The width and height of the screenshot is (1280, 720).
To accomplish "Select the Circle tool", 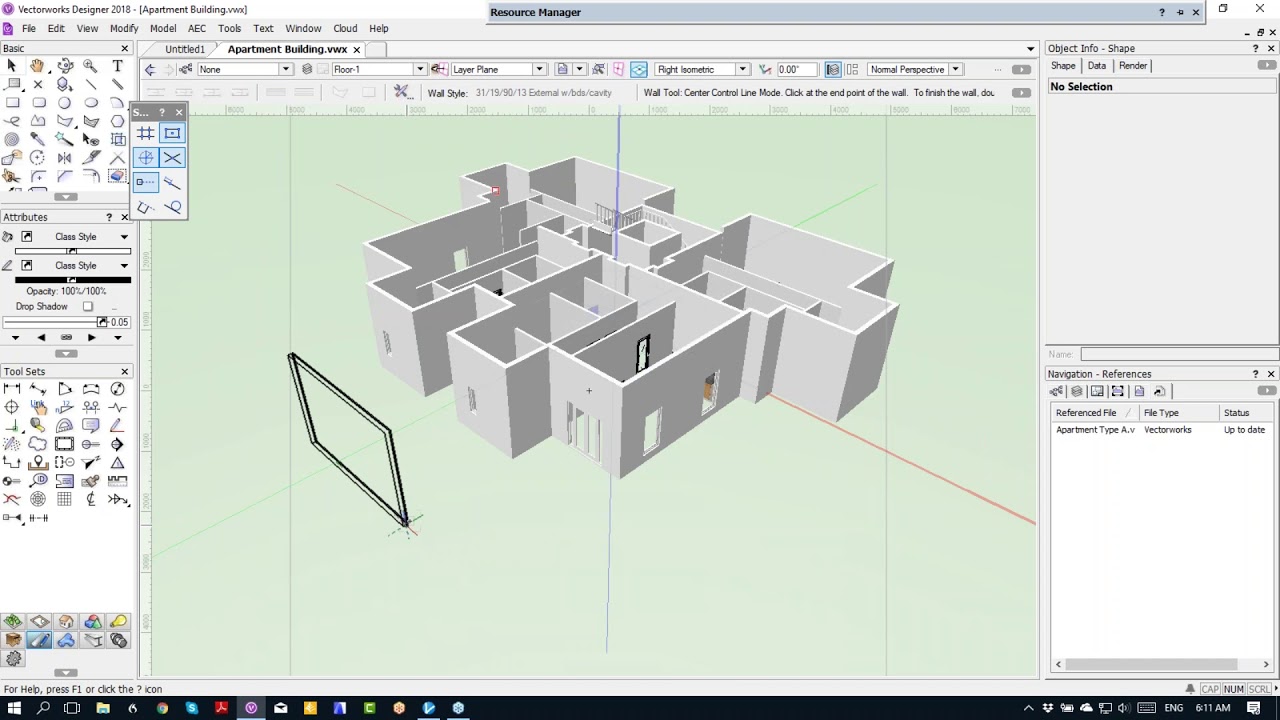I will [64, 103].
